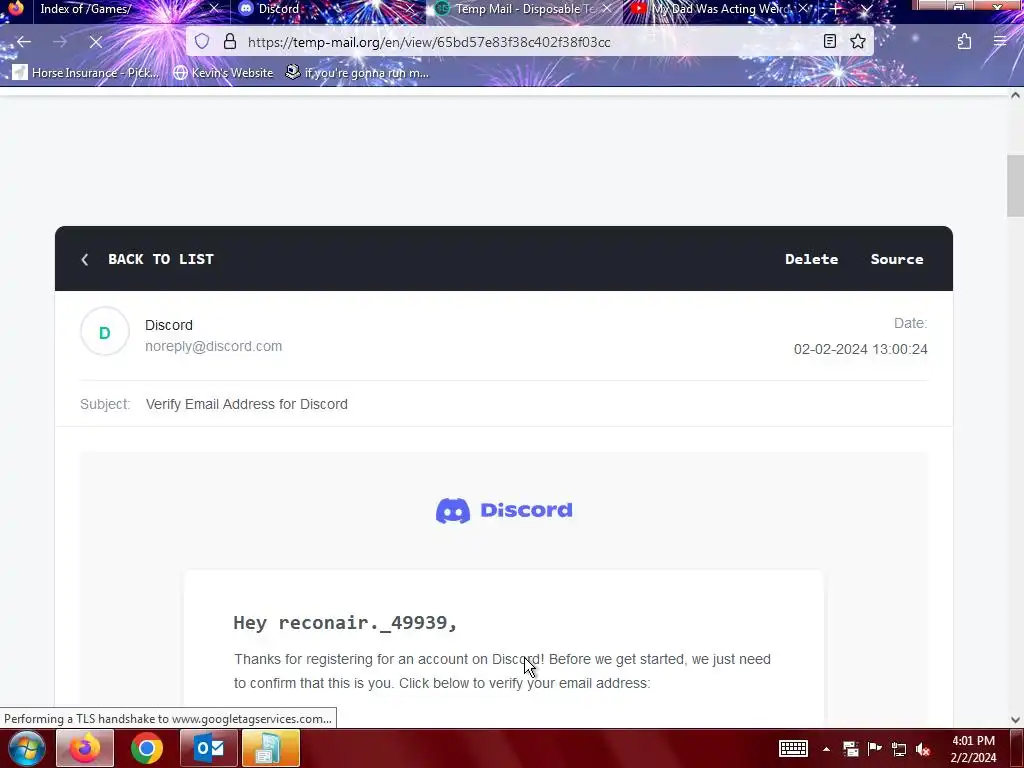This screenshot has height=768, width=1024.
Task: Expand the list all tabs chevron
Action: coord(867,9)
